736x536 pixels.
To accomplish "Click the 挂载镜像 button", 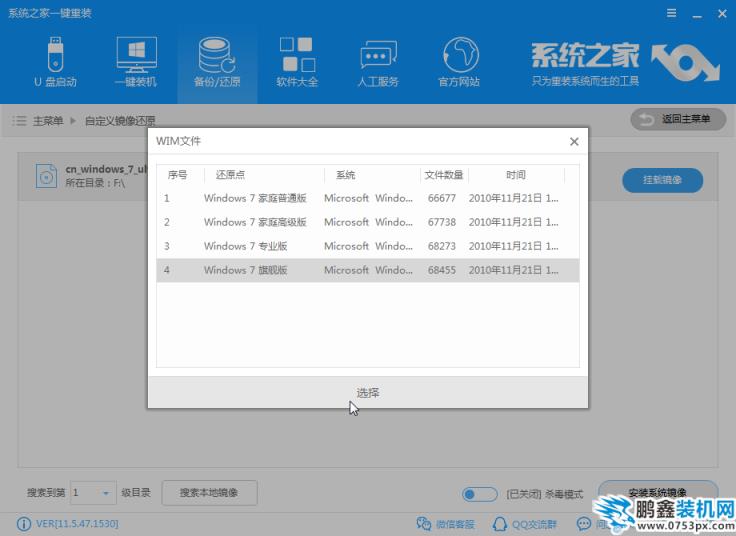I will coord(662,180).
